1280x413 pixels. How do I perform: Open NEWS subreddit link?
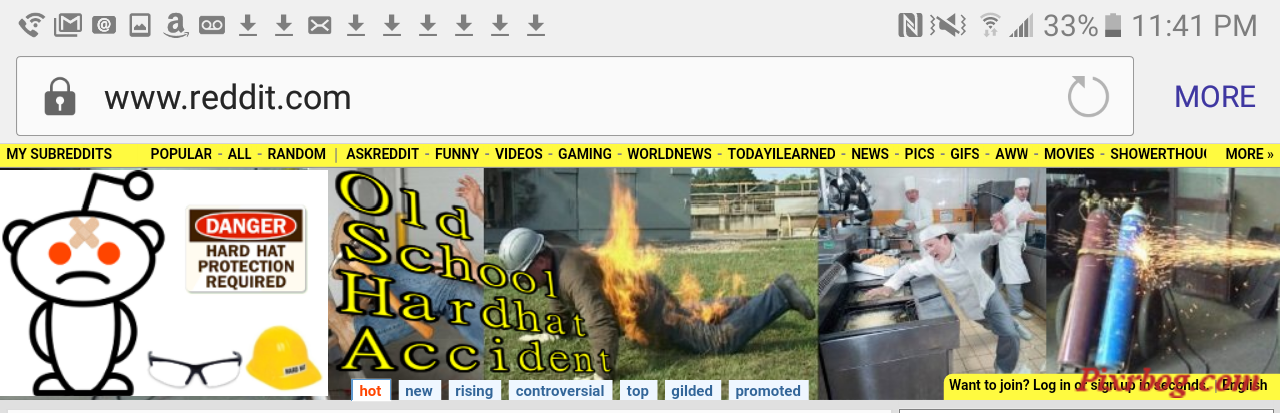tap(870, 154)
